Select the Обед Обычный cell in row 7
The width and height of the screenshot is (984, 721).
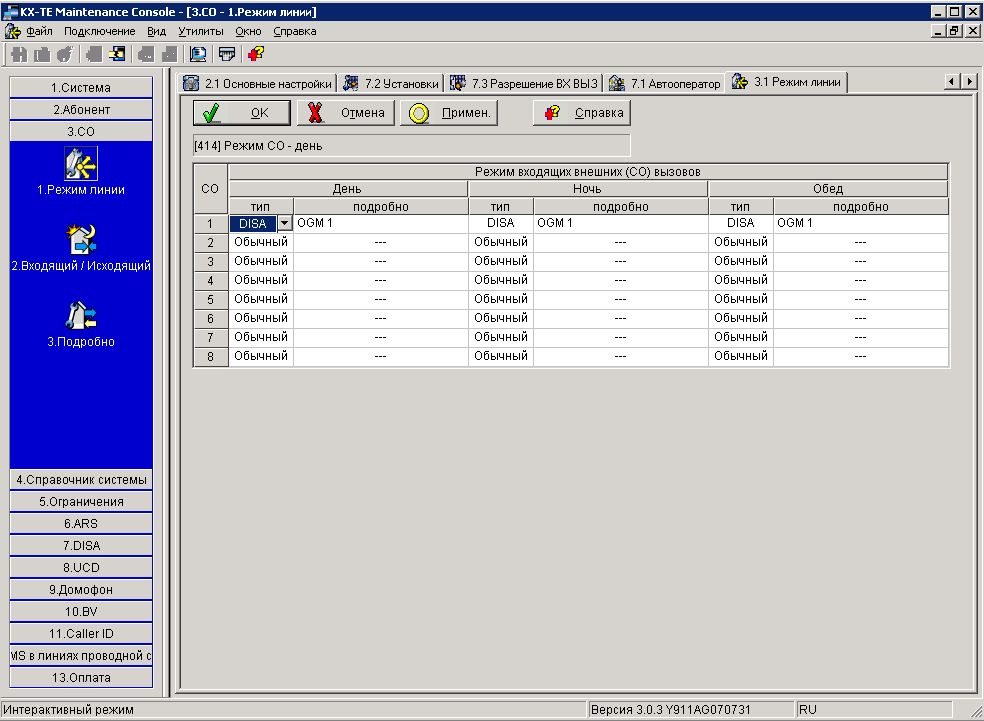[741, 337]
